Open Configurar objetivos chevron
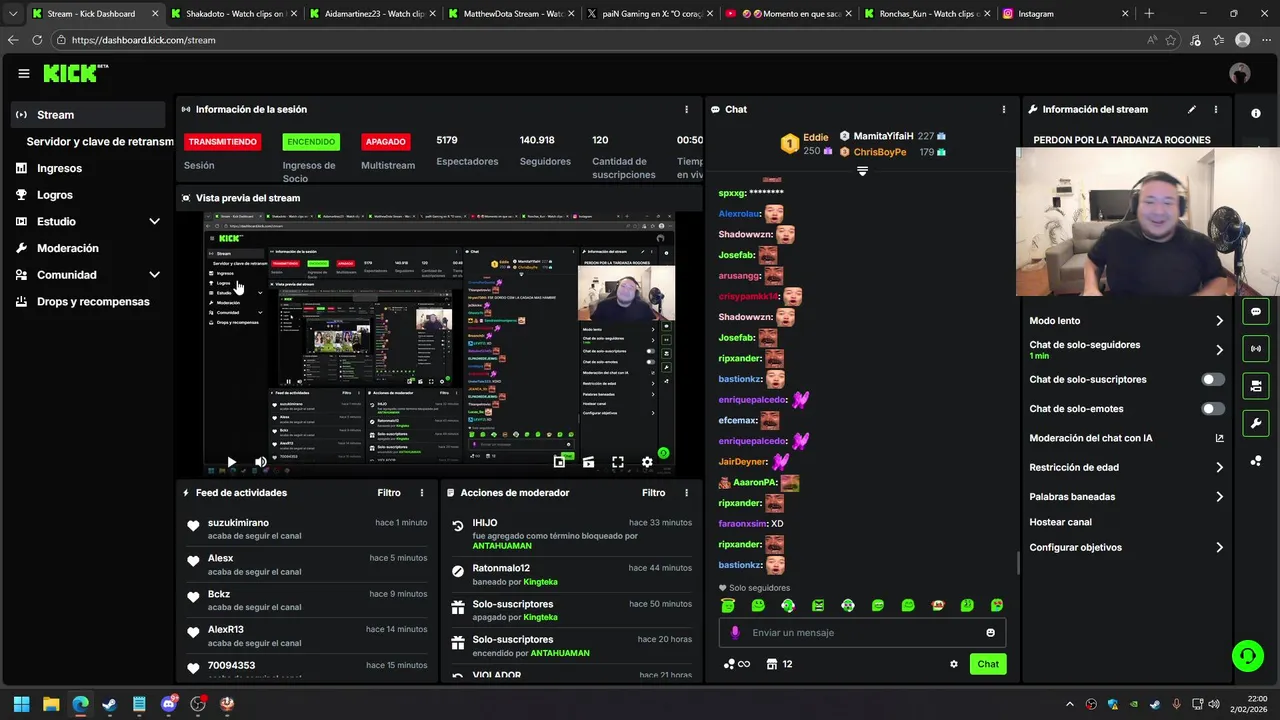Screen dimensions: 1280x720 (1219, 547)
